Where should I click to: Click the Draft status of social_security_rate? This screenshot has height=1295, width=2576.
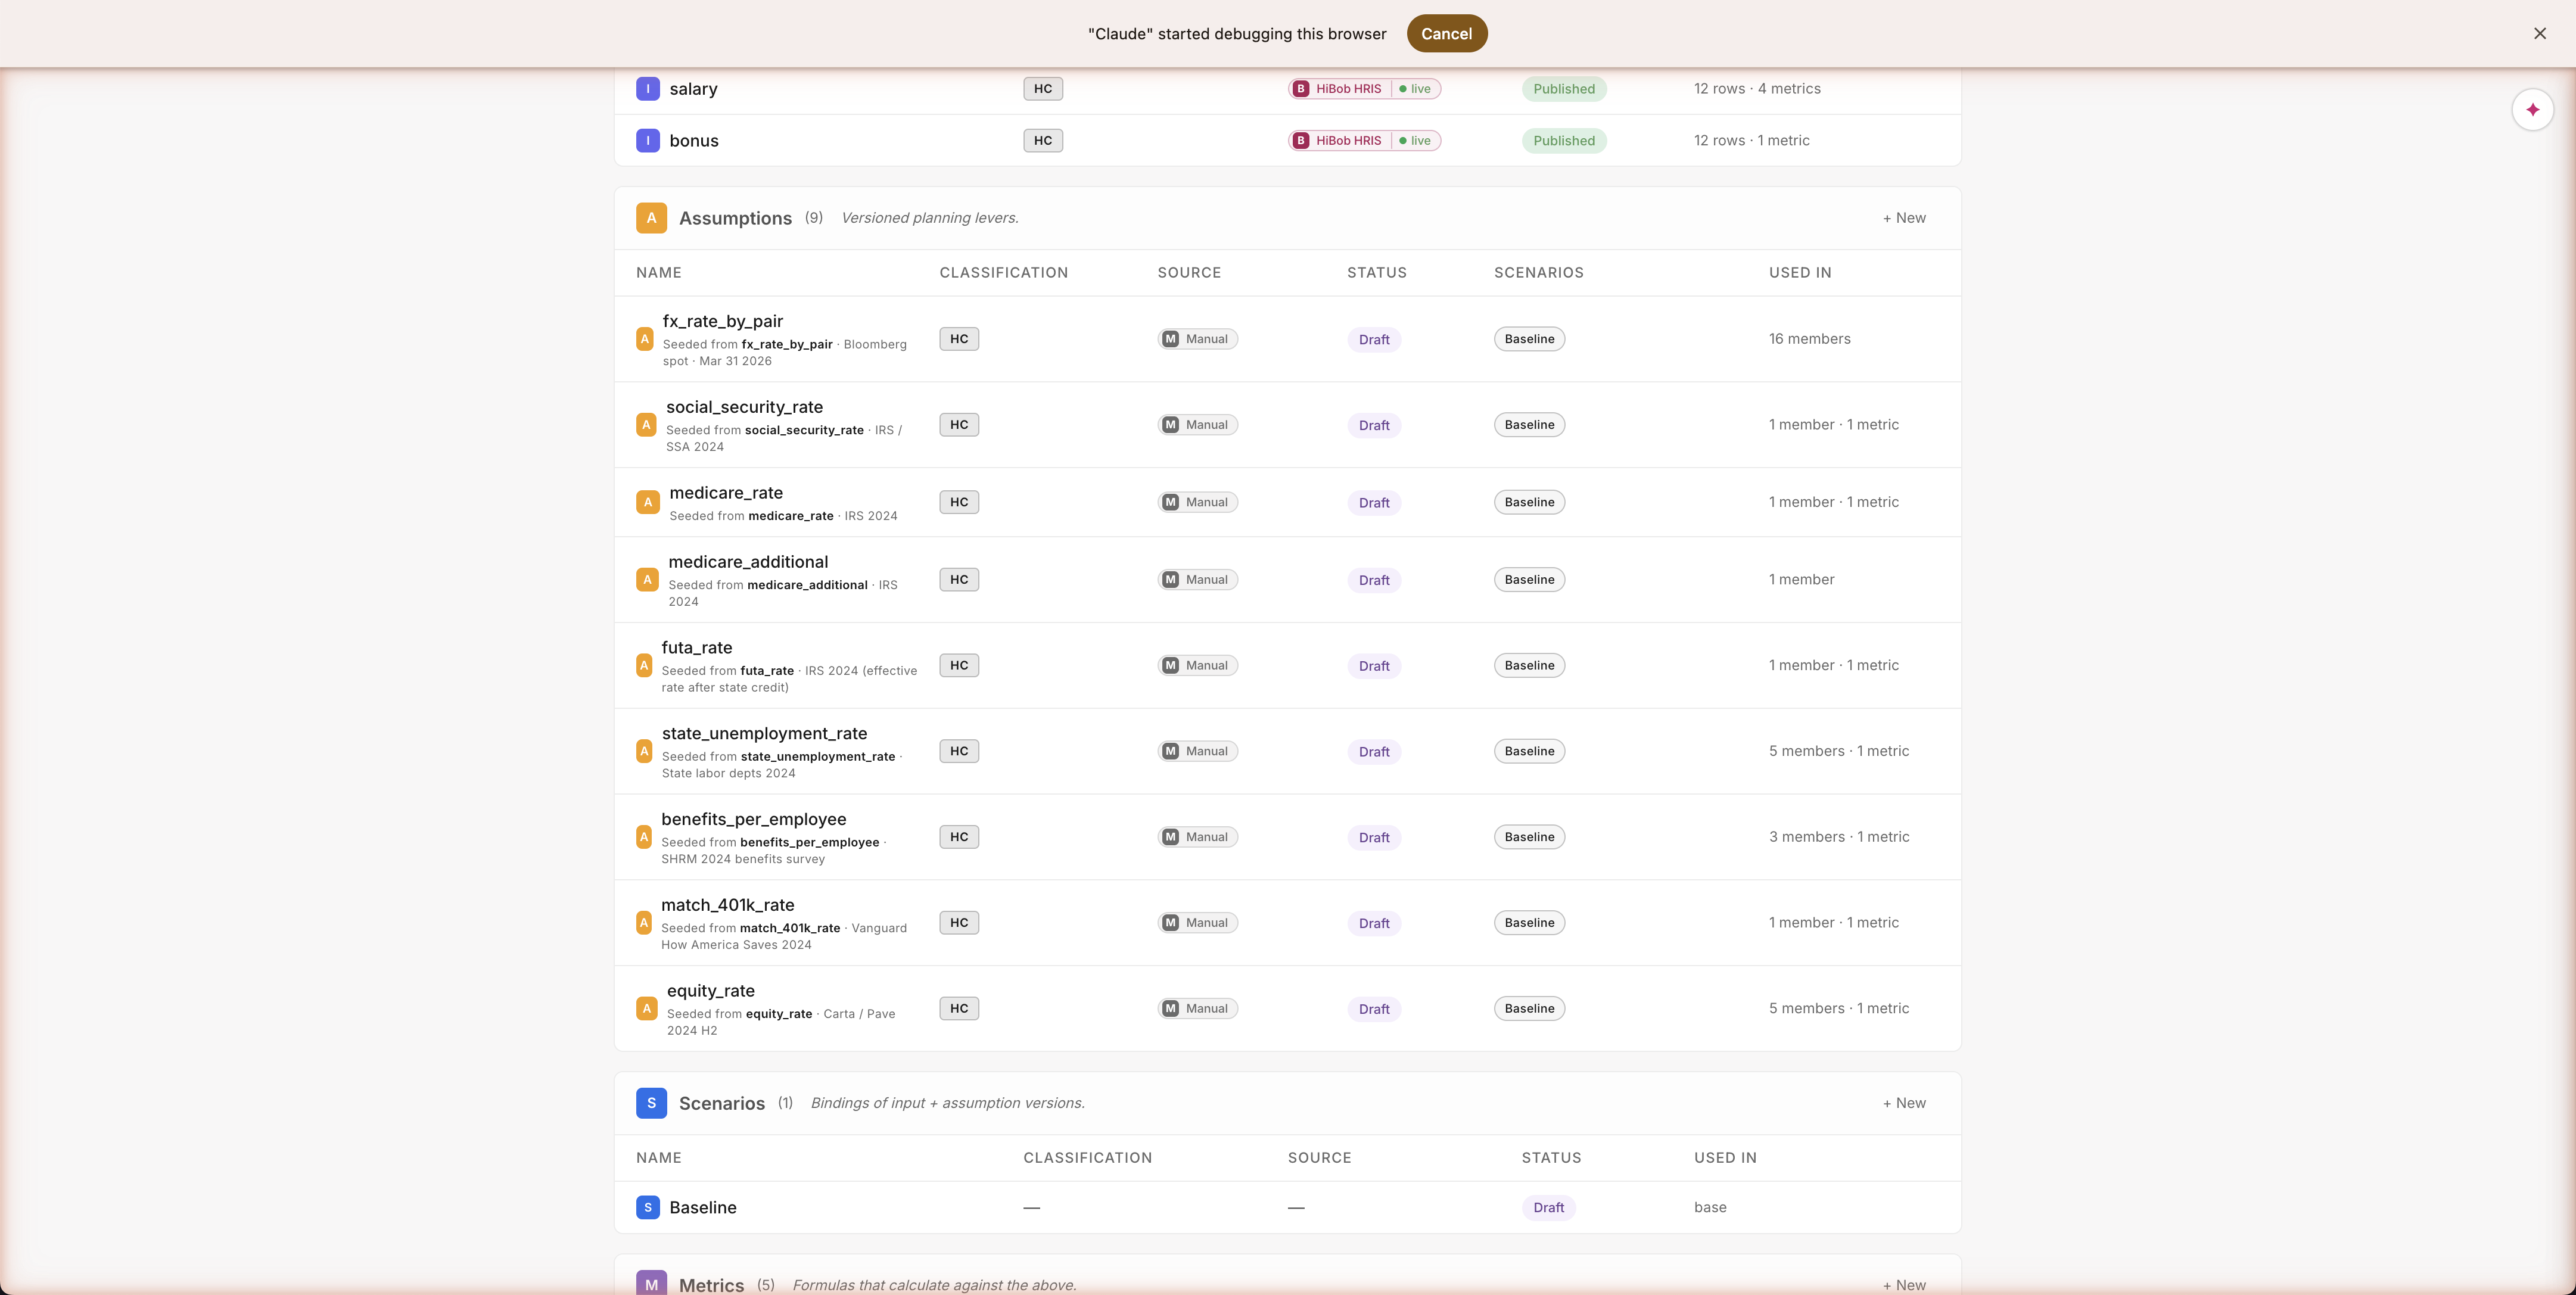[1374, 425]
